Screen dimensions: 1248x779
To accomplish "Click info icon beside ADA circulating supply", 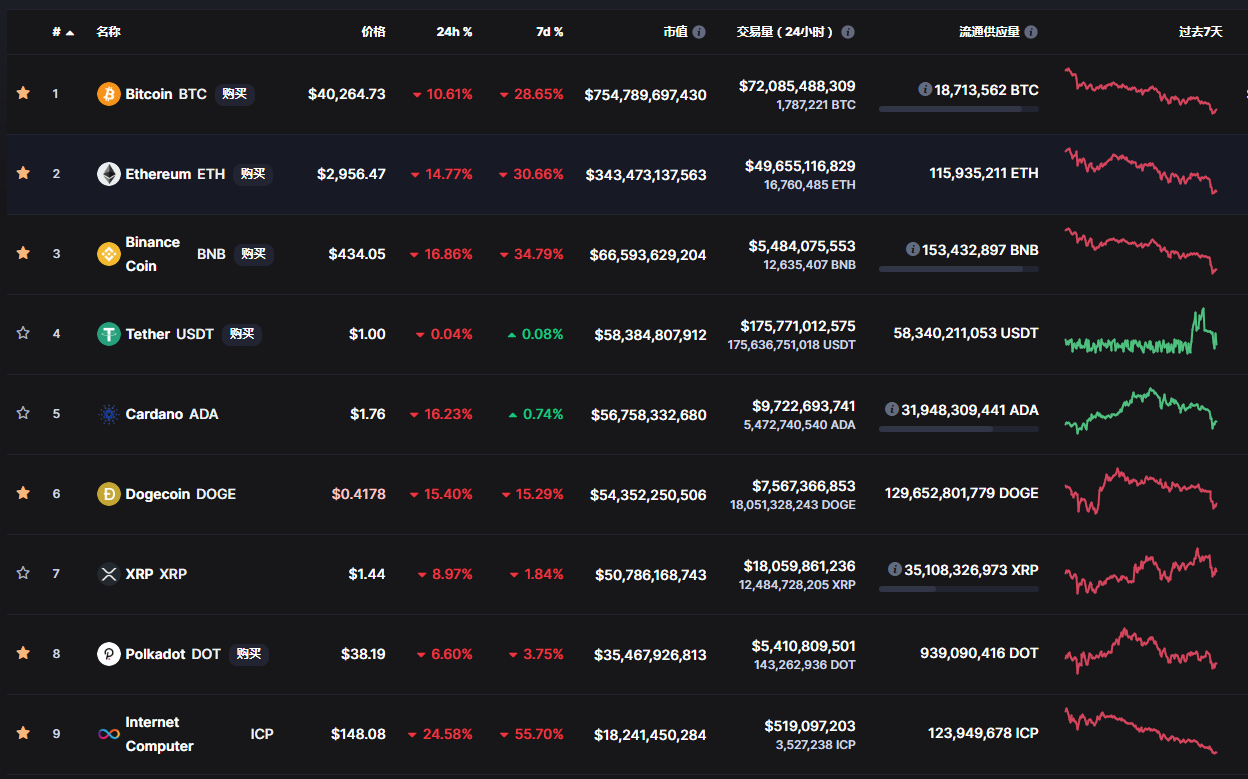I will (891, 409).
